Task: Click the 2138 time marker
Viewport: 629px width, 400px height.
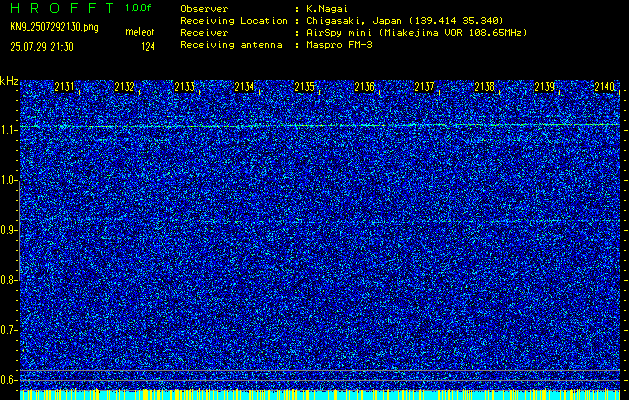Action: [x=484, y=87]
